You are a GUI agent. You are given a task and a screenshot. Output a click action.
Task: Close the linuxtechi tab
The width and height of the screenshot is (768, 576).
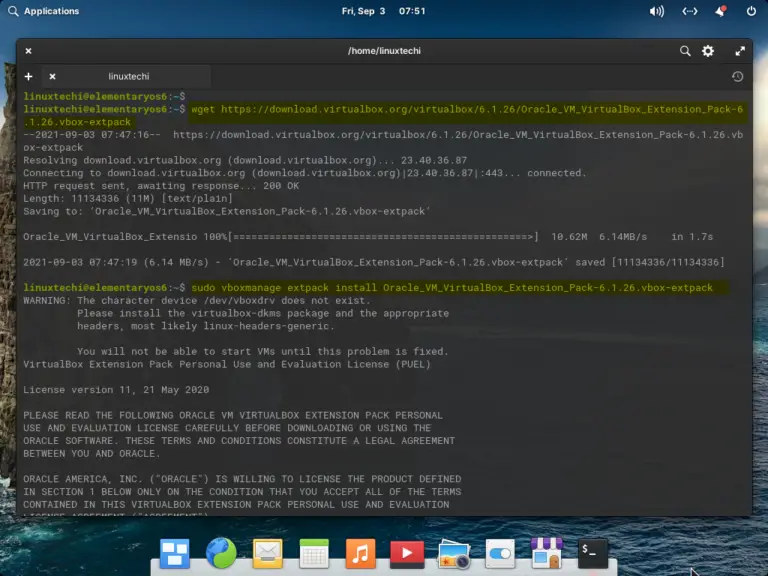tap(52, 76)
